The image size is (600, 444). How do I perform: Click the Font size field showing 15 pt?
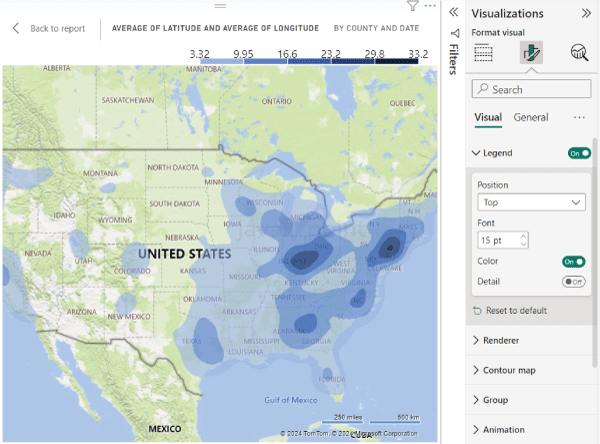[503, 240]
